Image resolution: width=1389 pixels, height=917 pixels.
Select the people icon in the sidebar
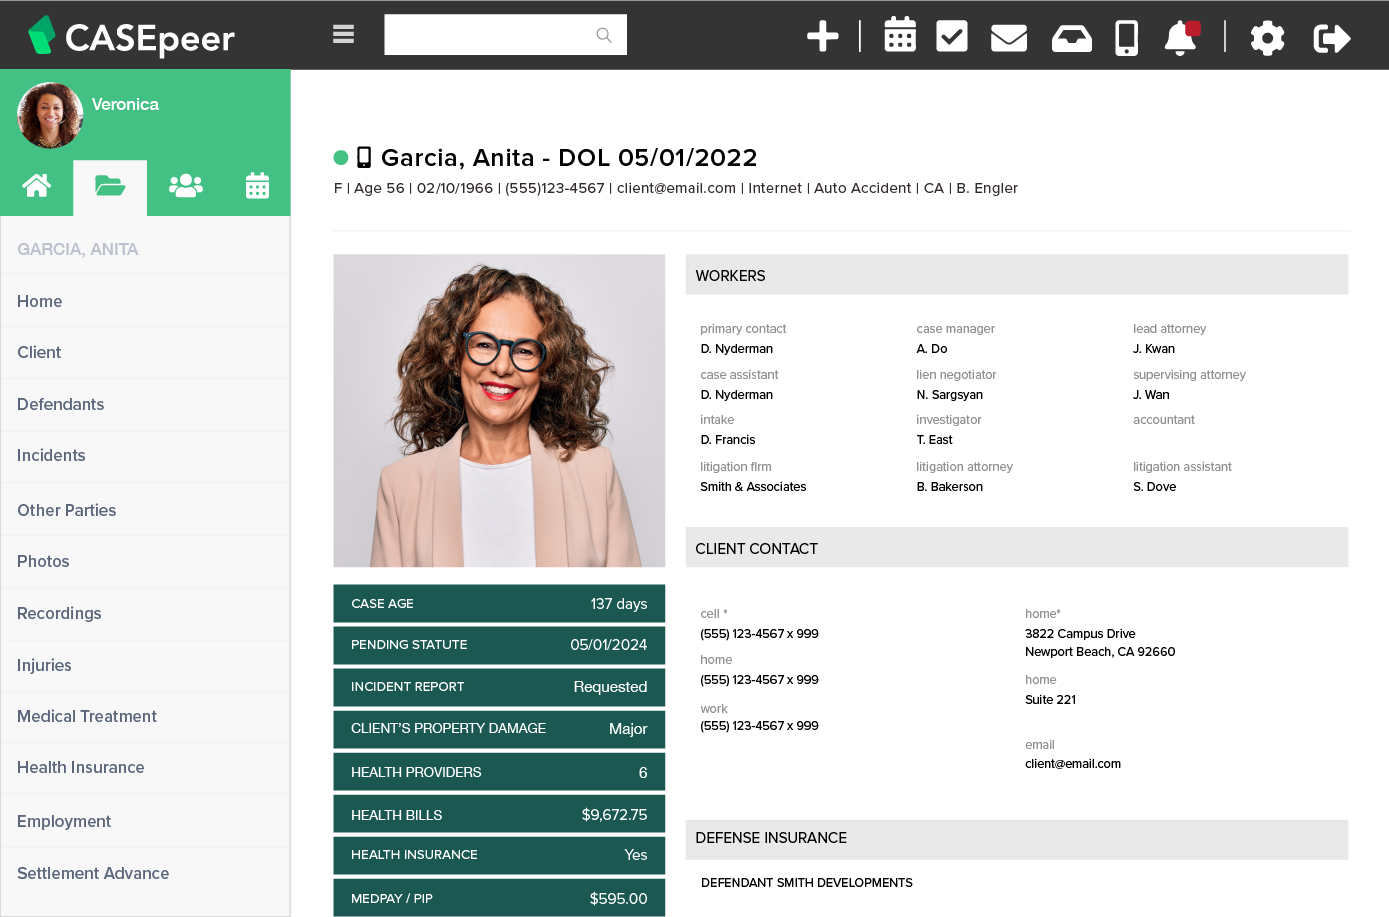click(185, 185)
